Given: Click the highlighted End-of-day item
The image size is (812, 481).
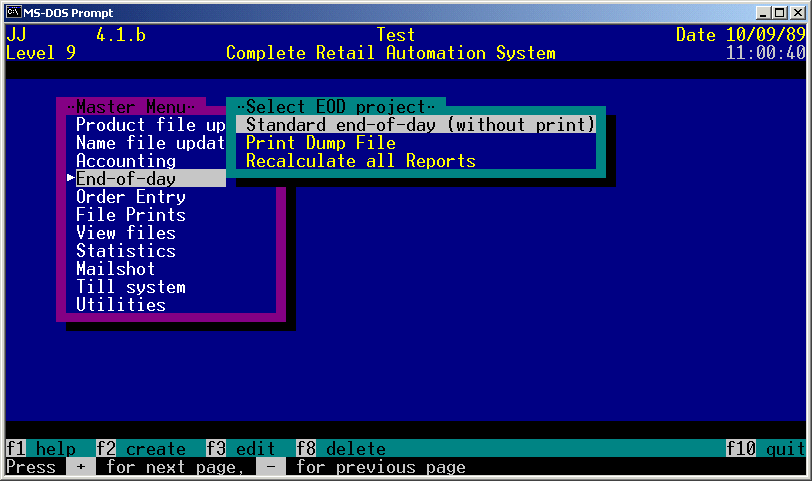Looking at the screenshot, I should tap(126, 179).
